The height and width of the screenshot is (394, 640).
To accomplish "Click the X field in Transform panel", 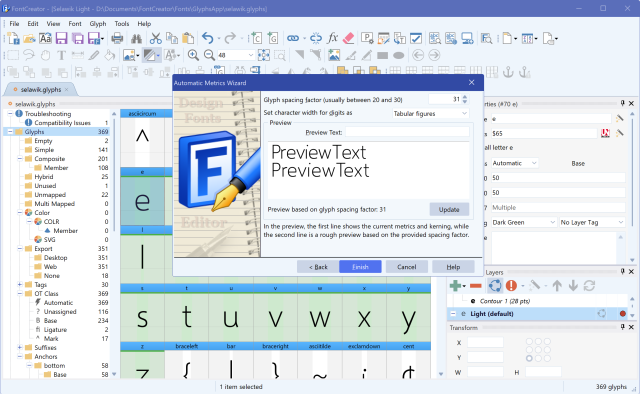I will [x=485, y=343].
